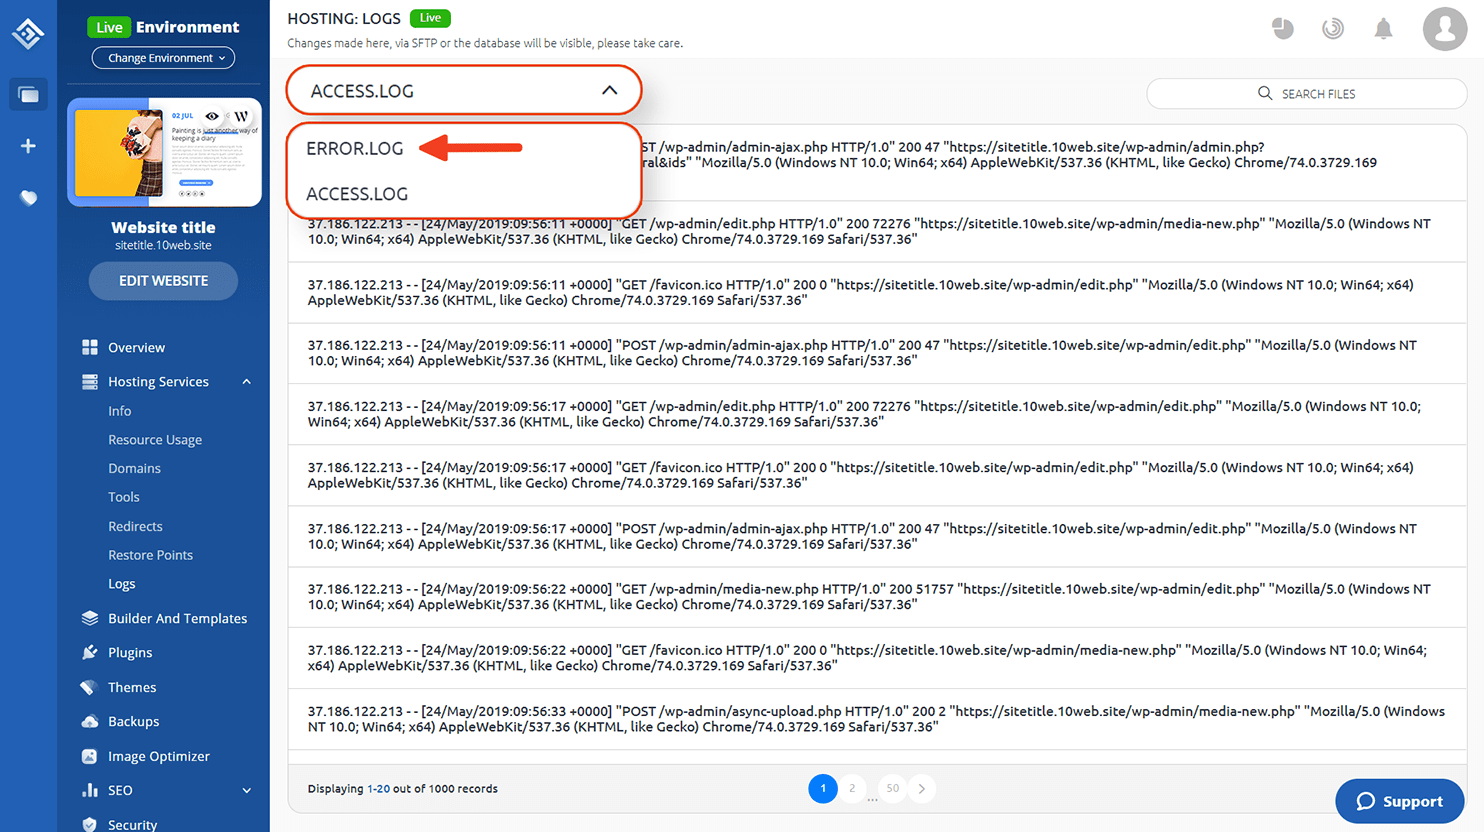The height and width of the screenshot is (832, 1484).
Task: Select the websites panel icon in leftmost sidebar
Action: (x=28, y=94)
